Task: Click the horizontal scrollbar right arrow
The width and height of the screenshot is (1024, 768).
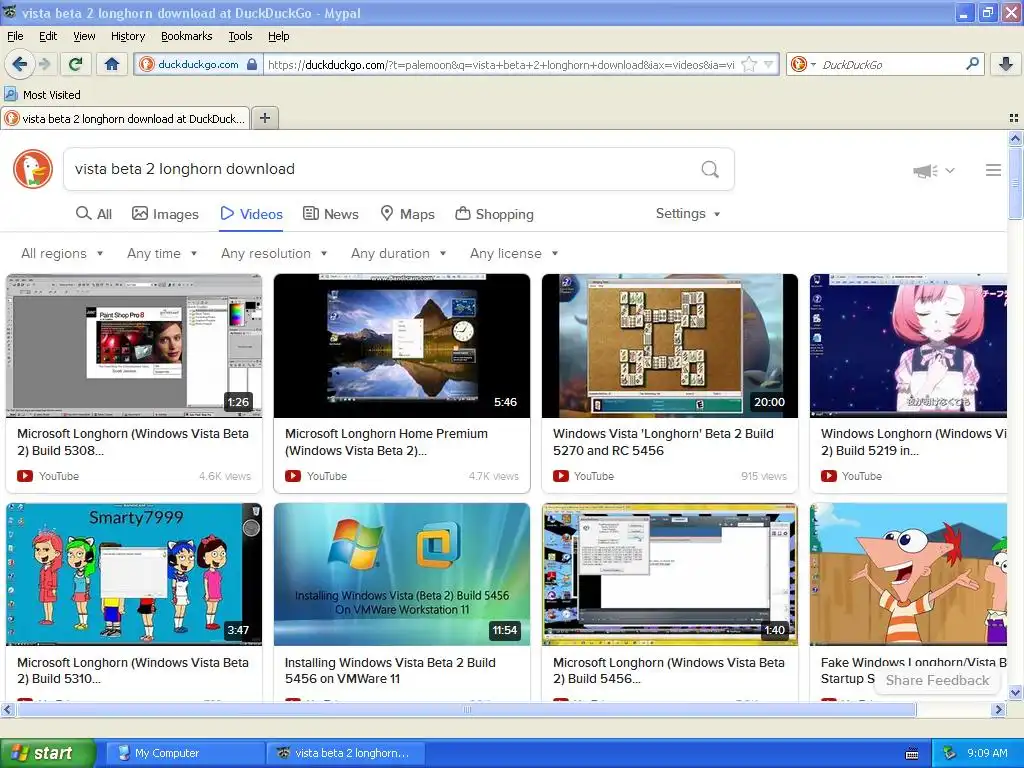Action: tap(999, 709)
